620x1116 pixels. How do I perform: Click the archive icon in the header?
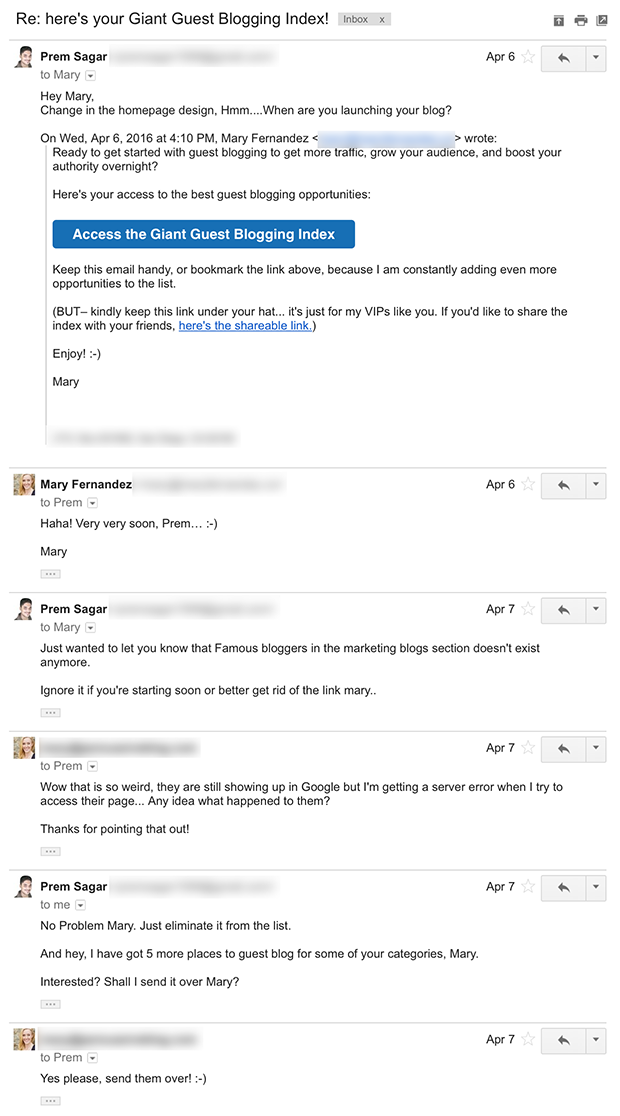(x=559, y=21)
